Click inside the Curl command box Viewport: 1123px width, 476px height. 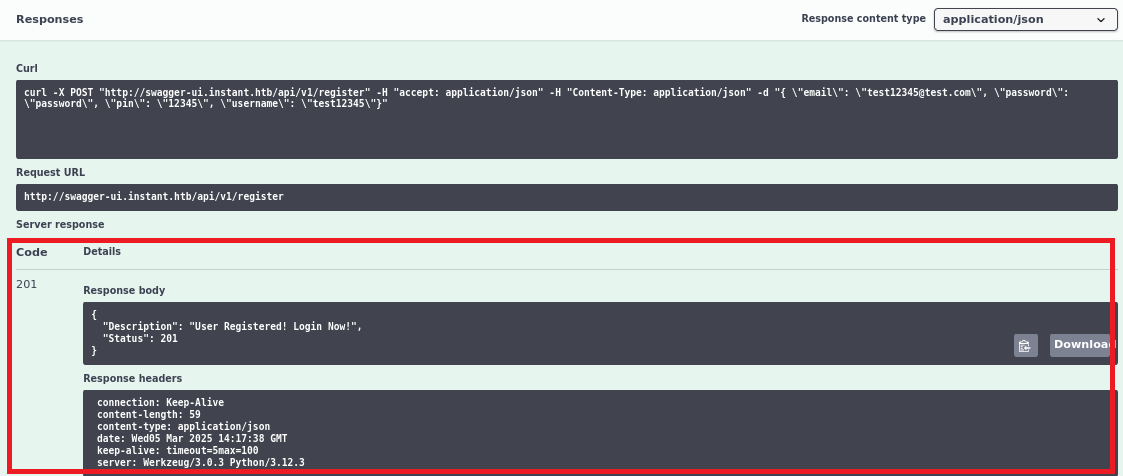point(566,119)
